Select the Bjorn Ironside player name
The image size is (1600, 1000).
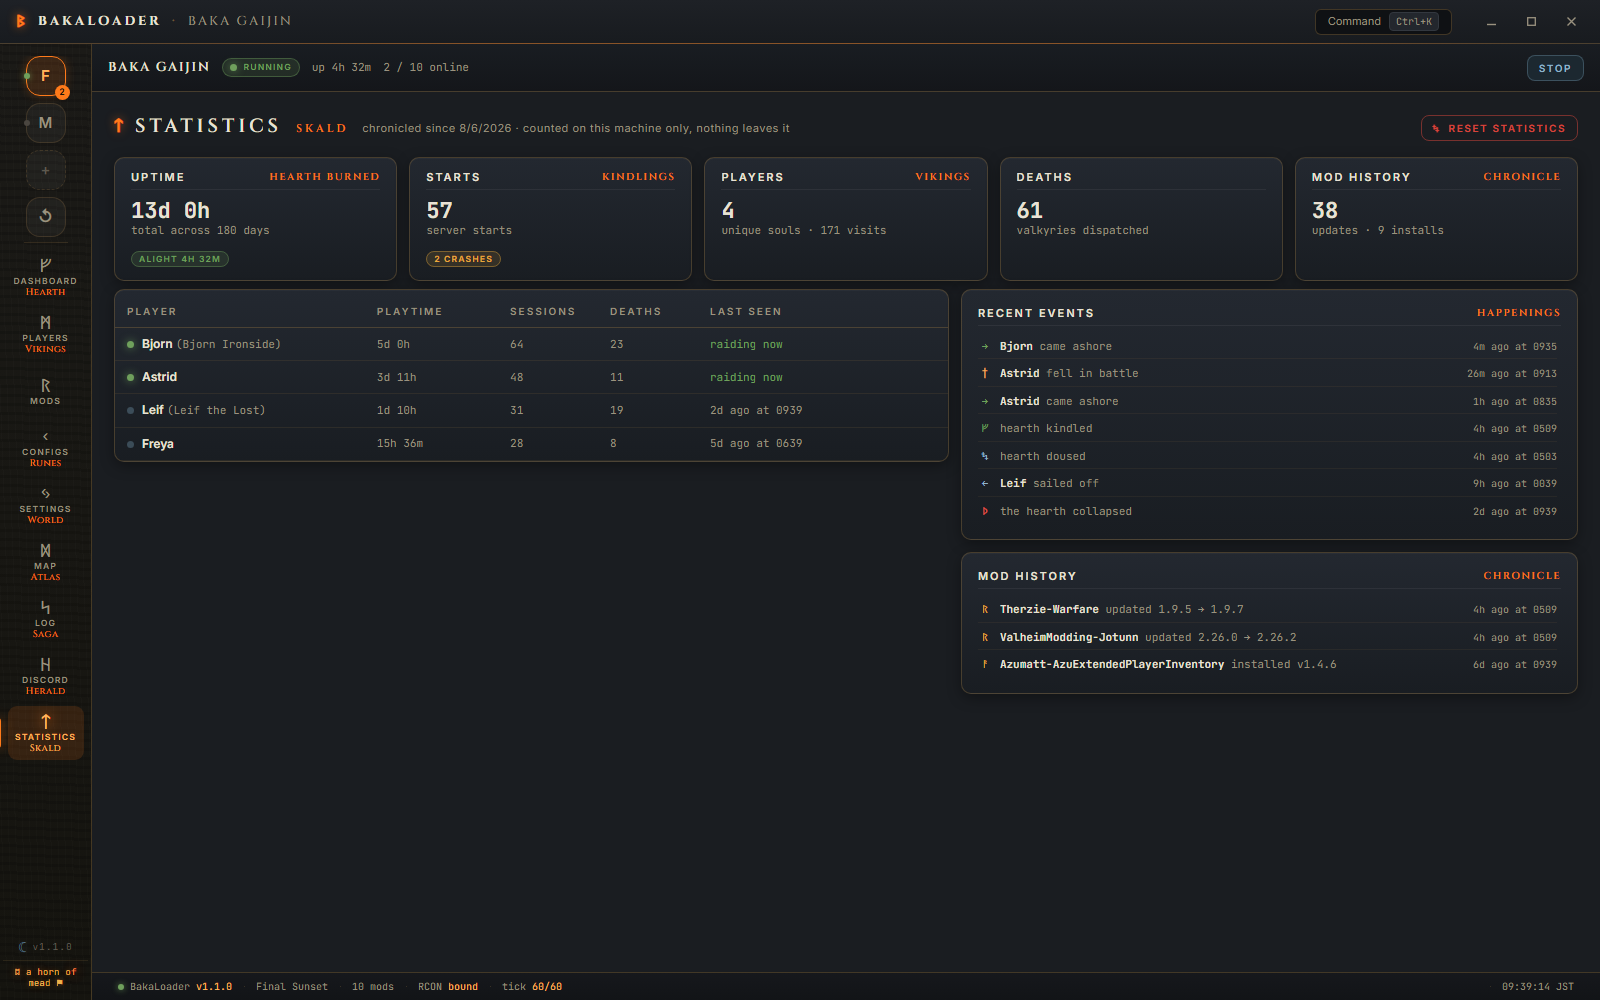(x=211, y=344)
